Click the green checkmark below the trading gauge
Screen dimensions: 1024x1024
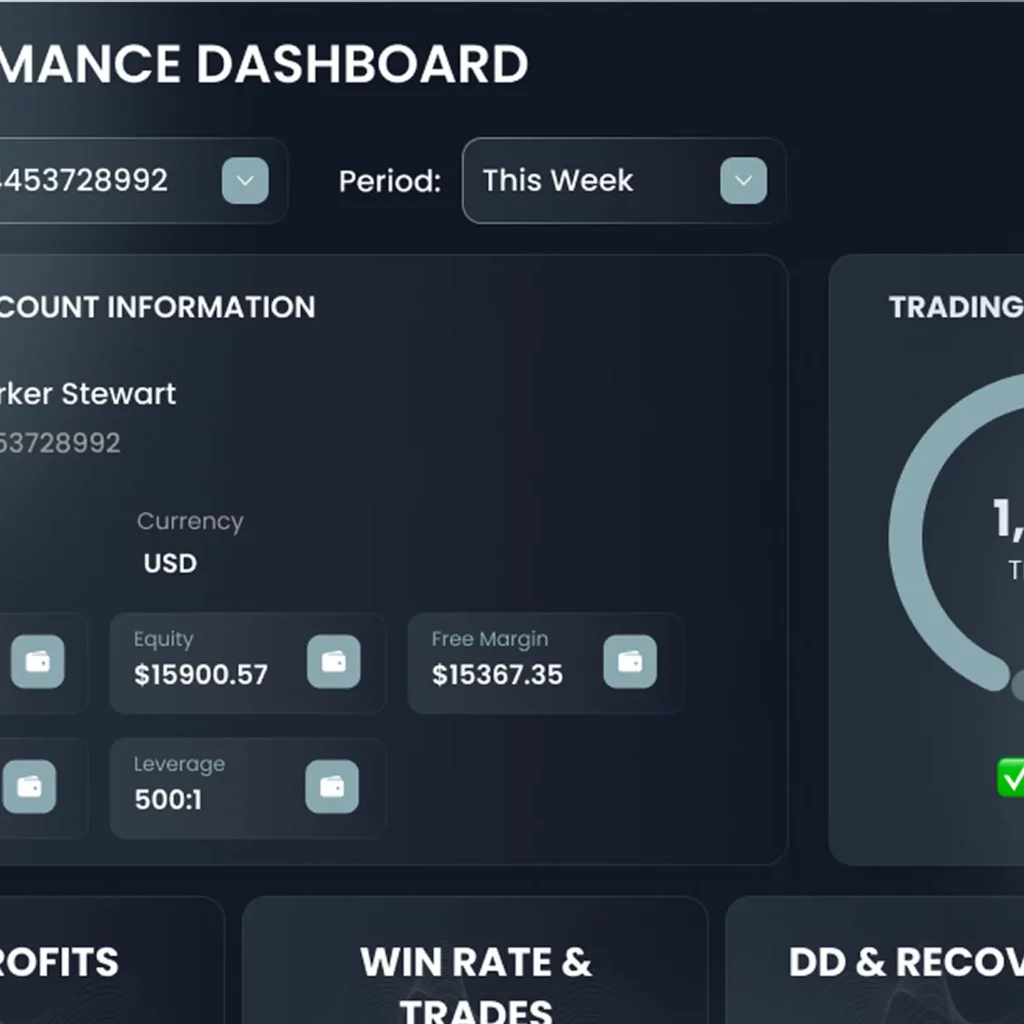[1011, 777]
